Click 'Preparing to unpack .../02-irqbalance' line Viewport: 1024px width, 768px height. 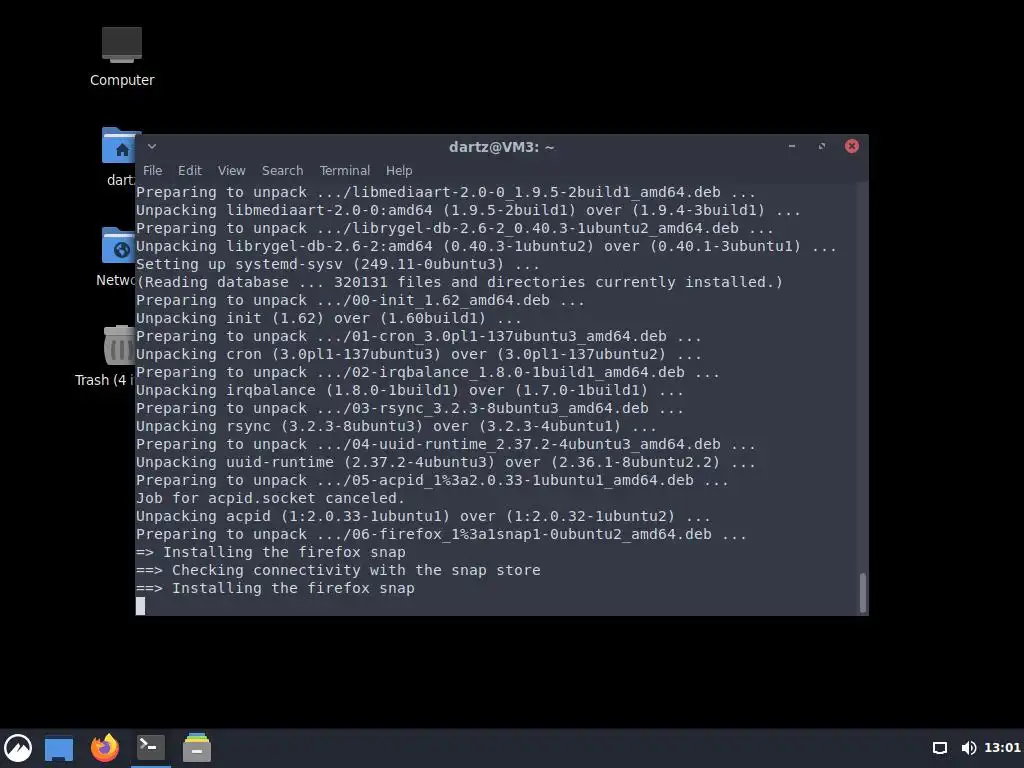pyautogui.click(x=428, y=372)
